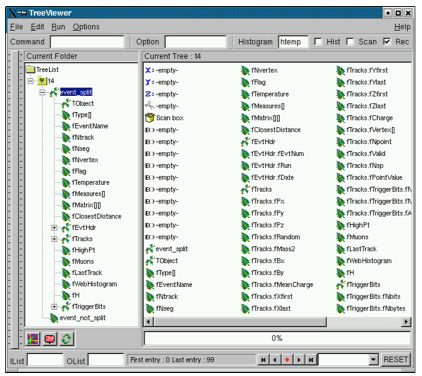Click fTracks.fPx leaf item
Image resolution: width=422 pixels, height=376 pixels.
pos(263,201)
